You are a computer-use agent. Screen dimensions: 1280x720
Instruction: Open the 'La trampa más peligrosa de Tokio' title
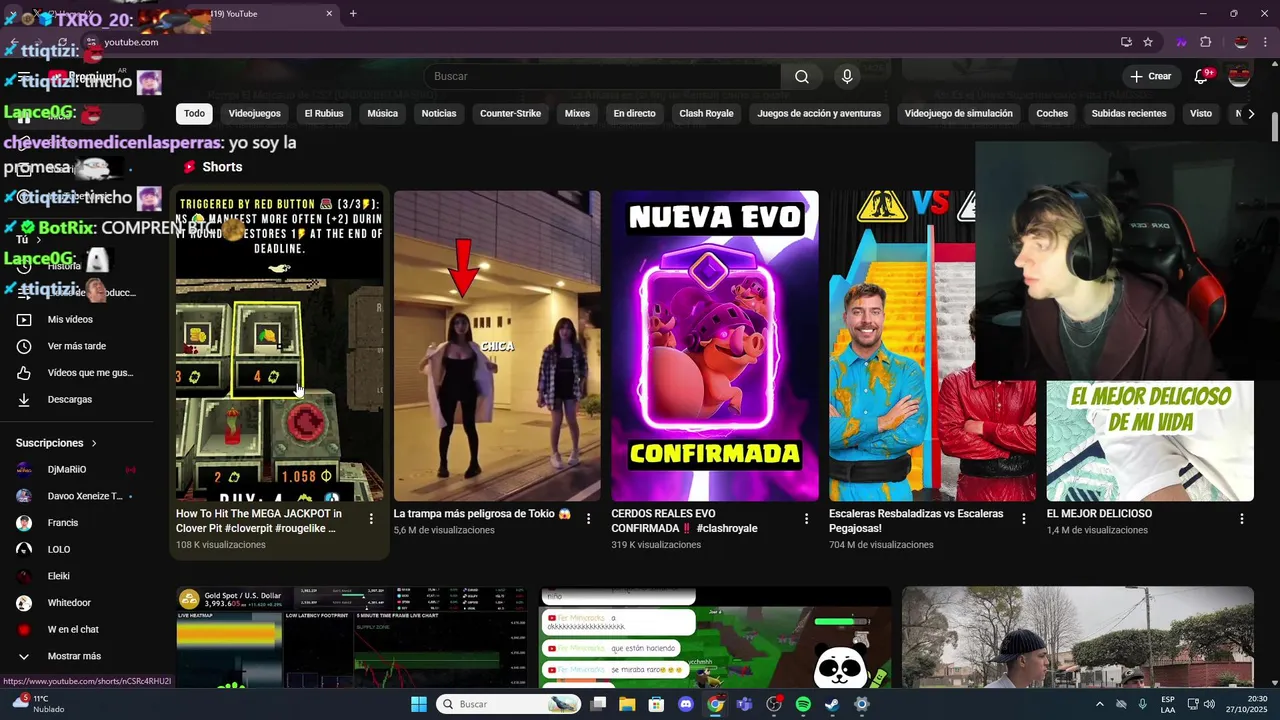click(x=482, y=514)
